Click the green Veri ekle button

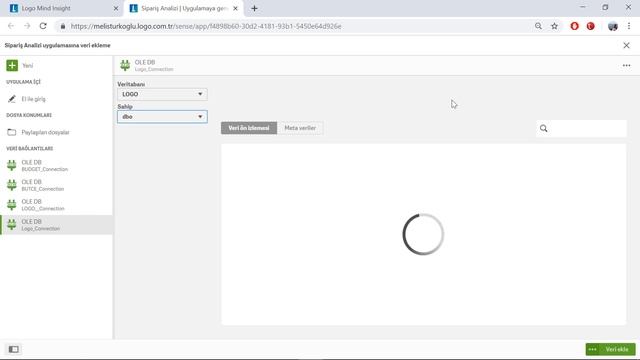pyautogui.click(x=611, y=349)
